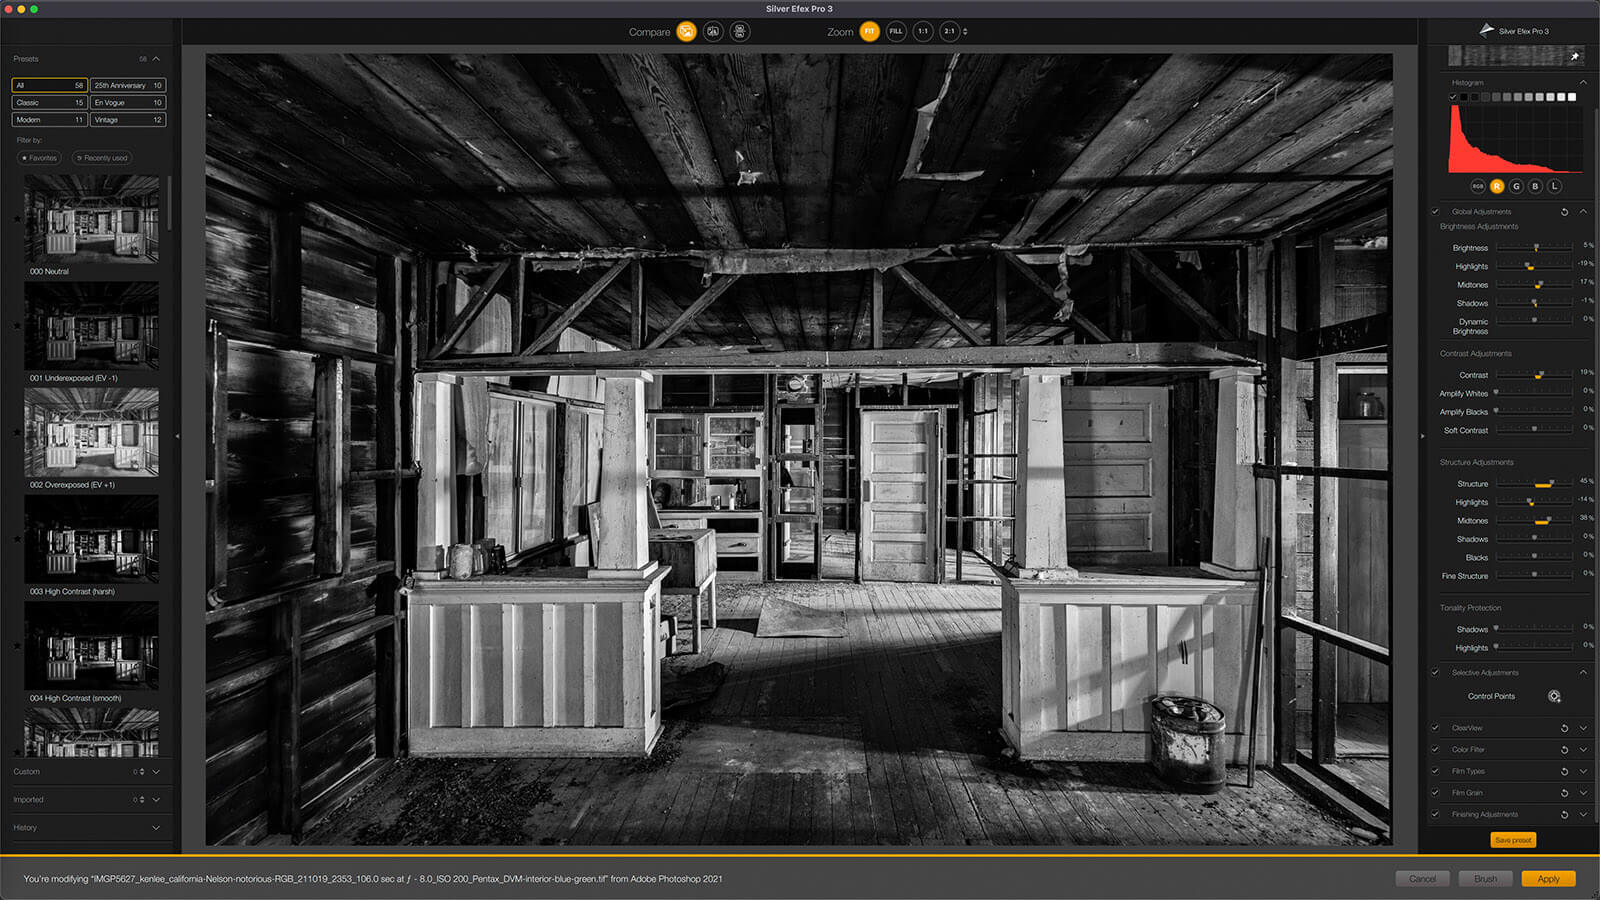Viewport: 1600px width, 900px height.
Task: Expand the History panel
Action: 156,828
